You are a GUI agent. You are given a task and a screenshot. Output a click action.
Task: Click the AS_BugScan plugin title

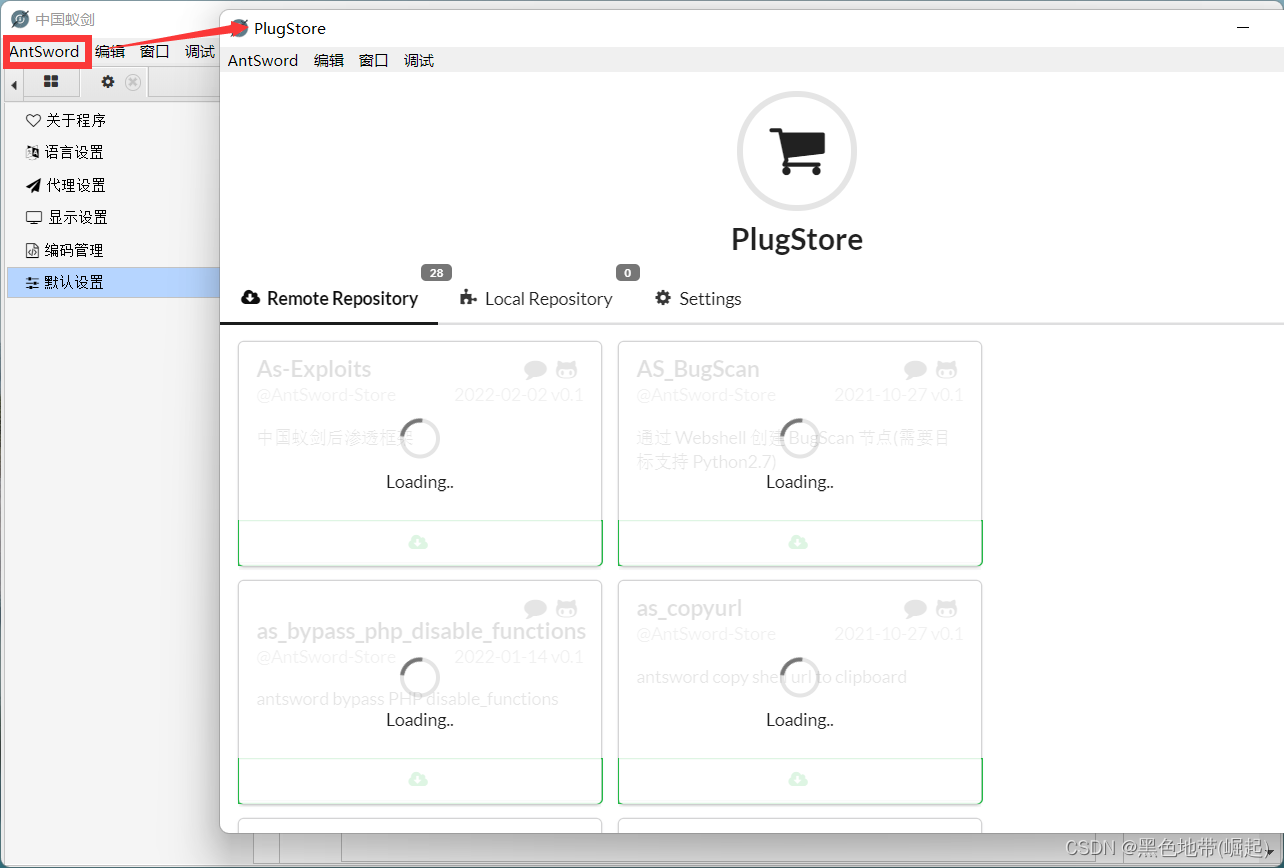pos(698,370)
